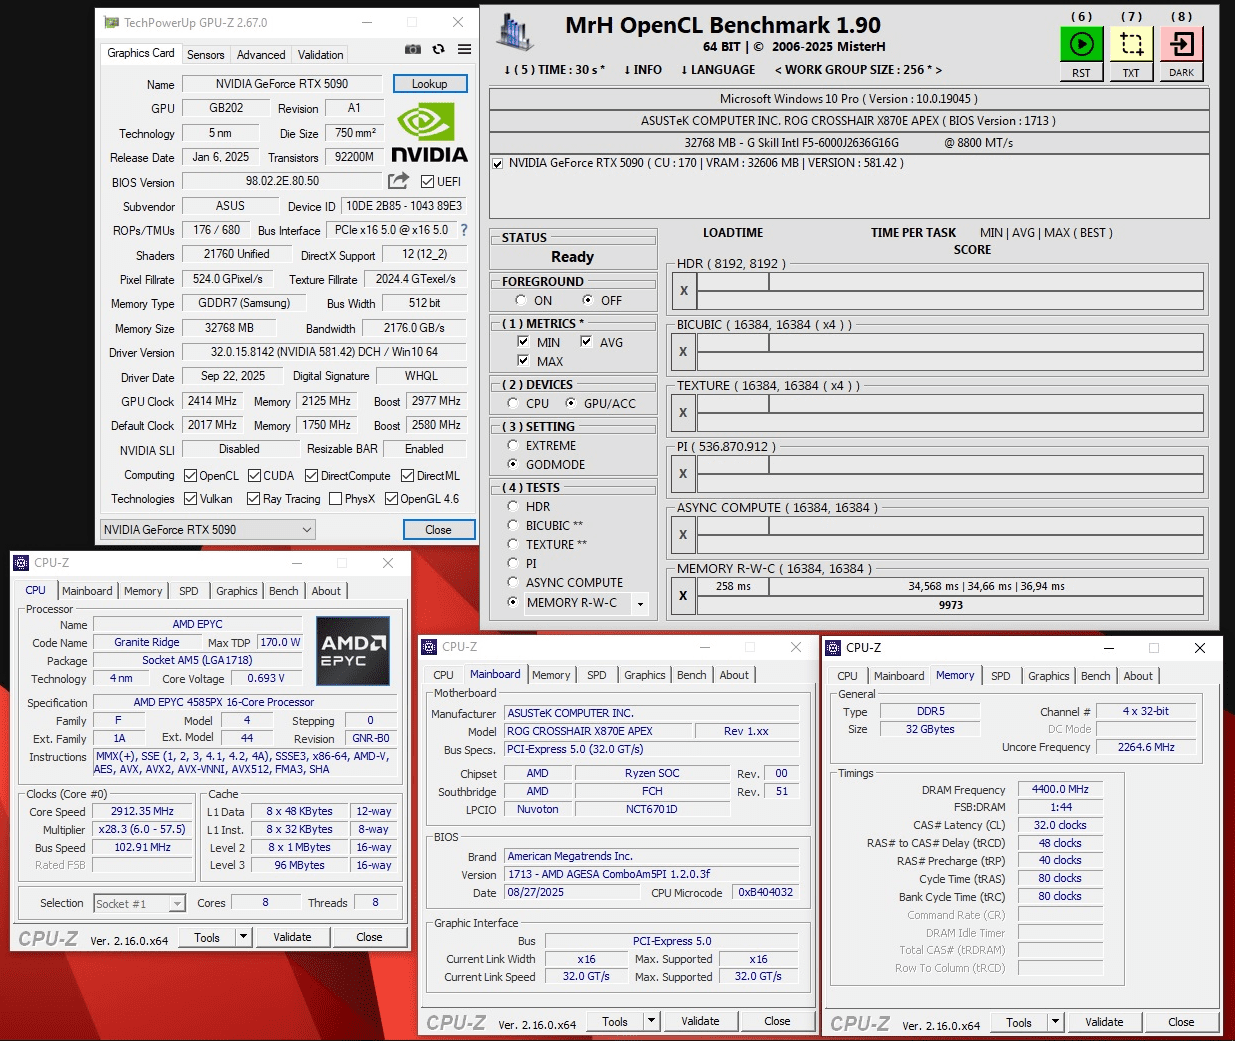Viewport: 1235px width, 1041px height.
Task: Click the green RST start benchmark icon
Action: [1081, 44]
